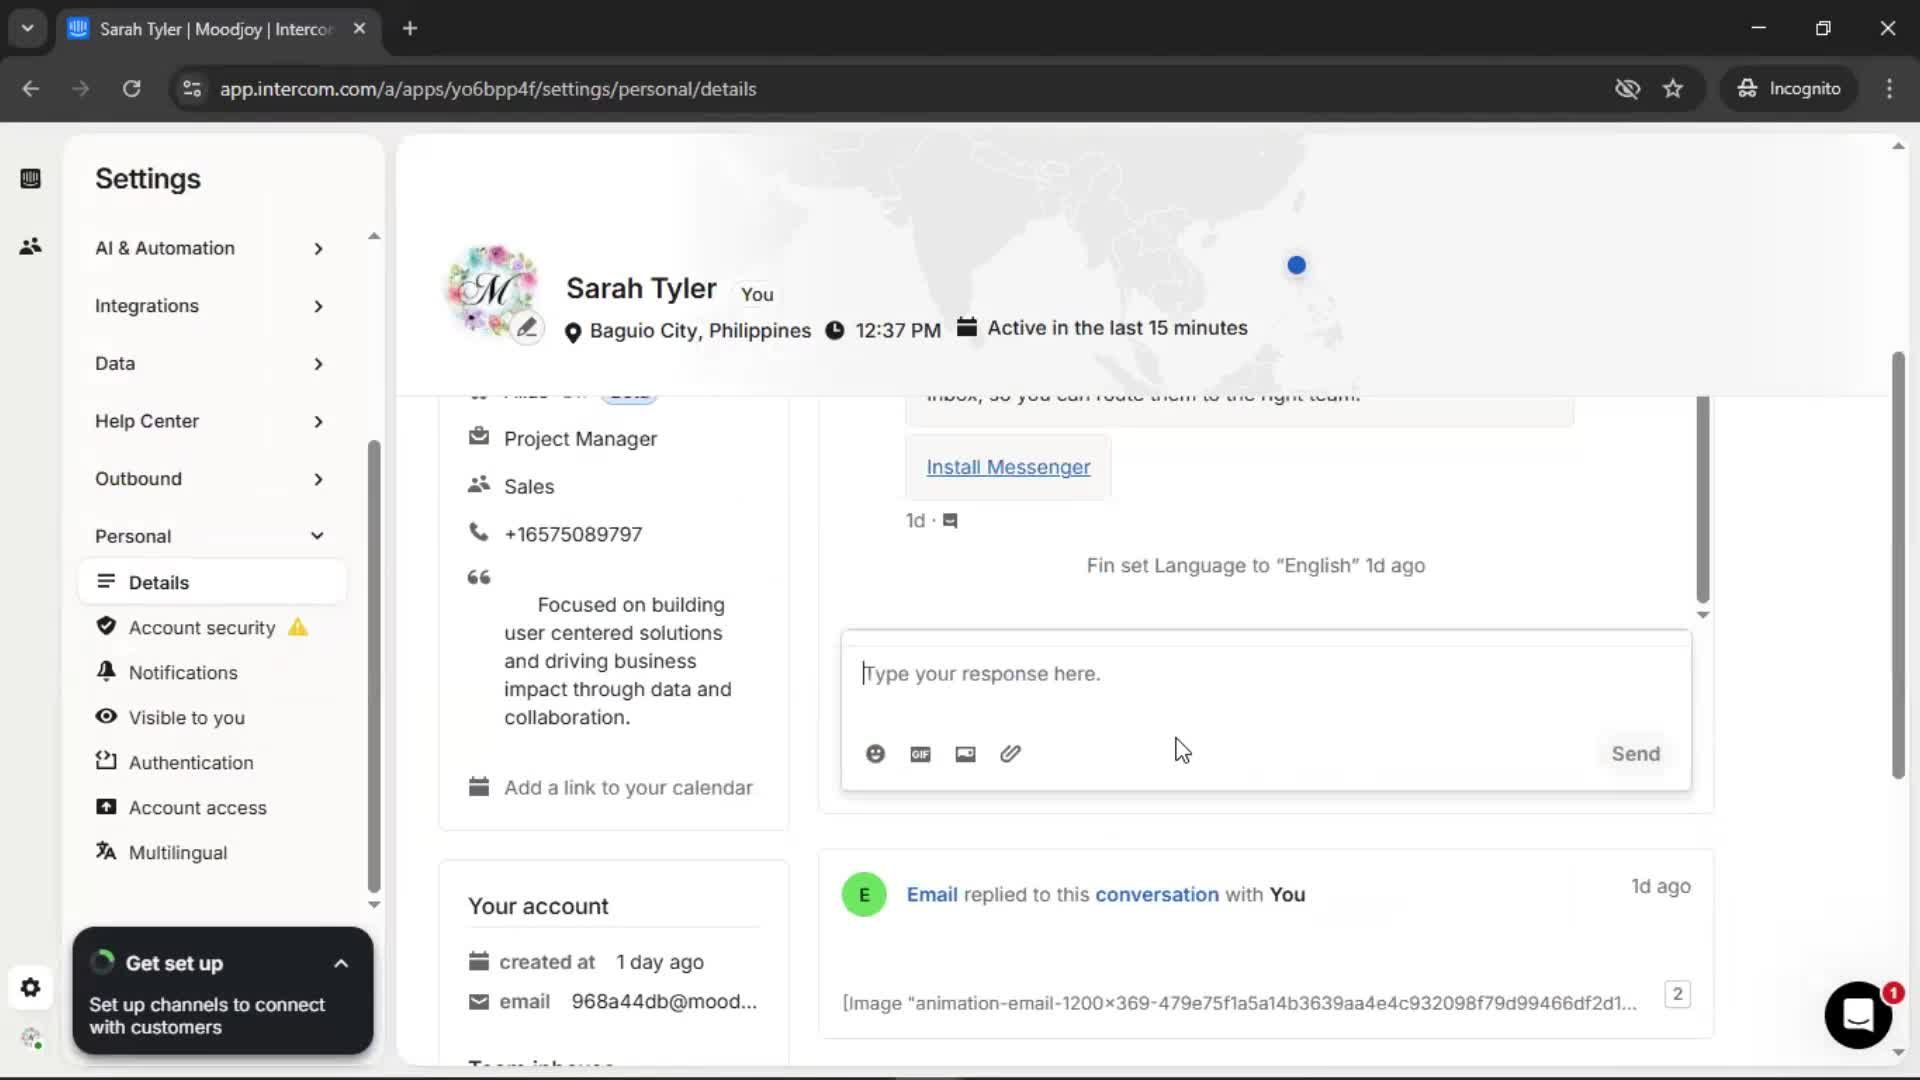Image resolution: width=1920 pixels, height=1080 pixels.
Task: Click the Sarah Tyler name heading
Action: [641, 289]
